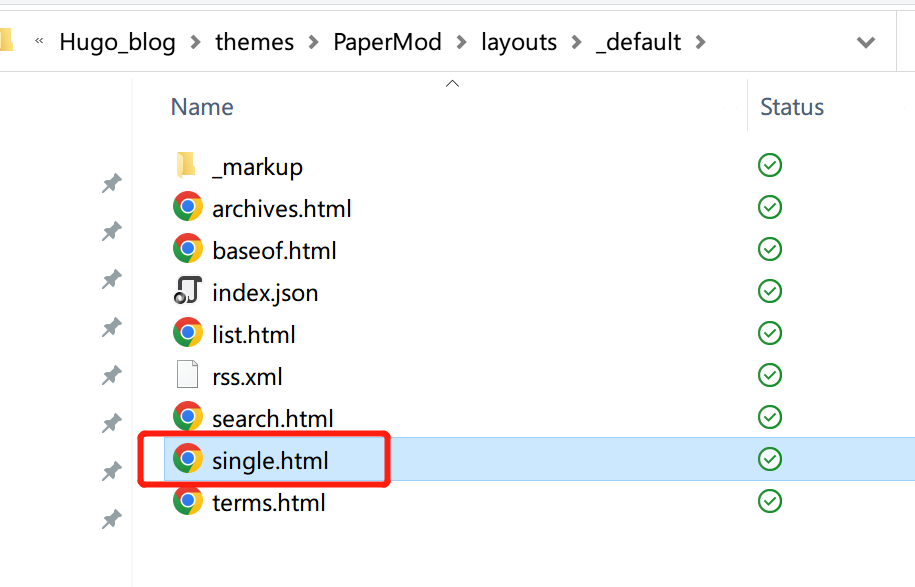Screen dimensions: 915x587
Task: Select the Chrome icon of baseof.html
Action: click(188, 249)
